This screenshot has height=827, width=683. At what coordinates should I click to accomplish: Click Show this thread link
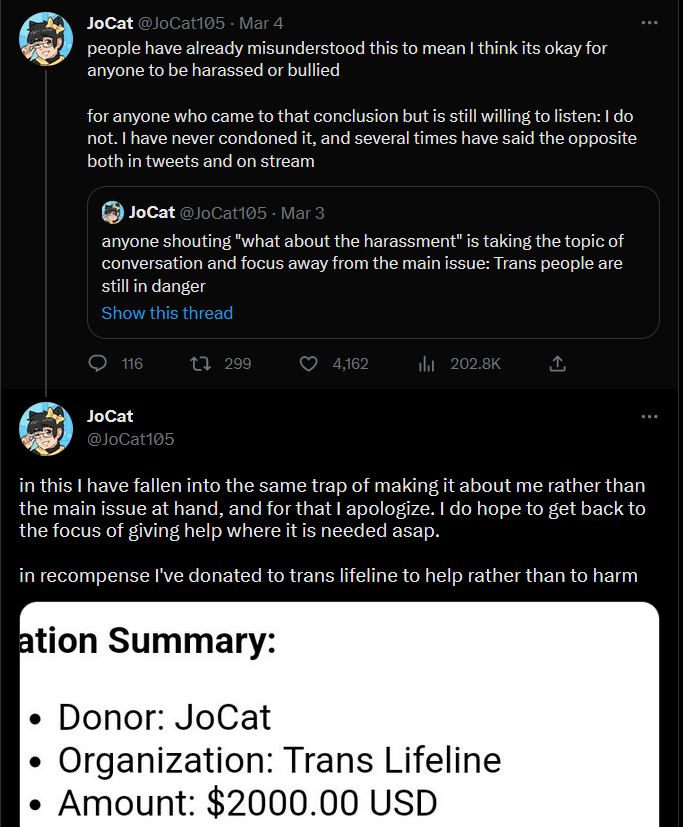coord(167,313)
